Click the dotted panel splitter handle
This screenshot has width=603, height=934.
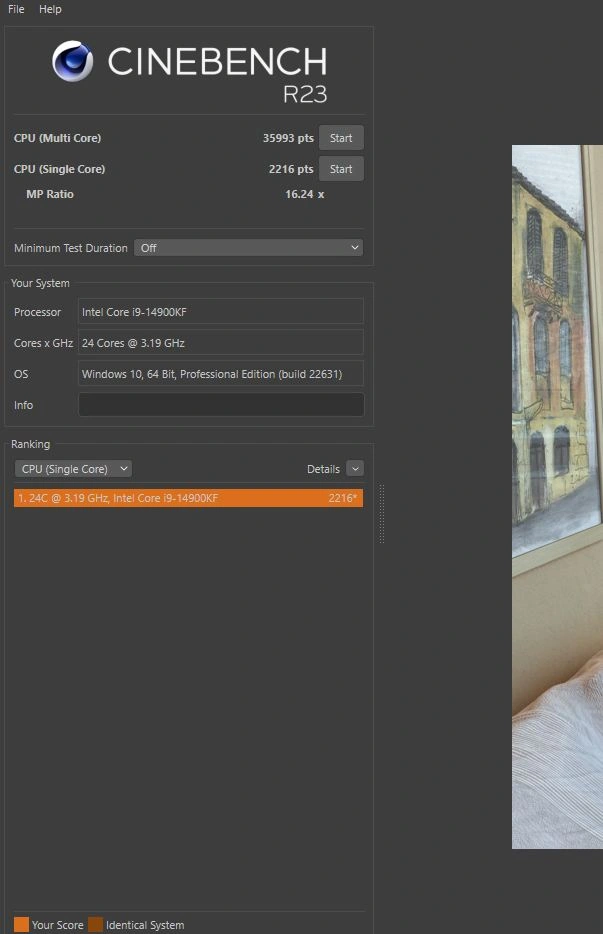[x=381, y=515]
